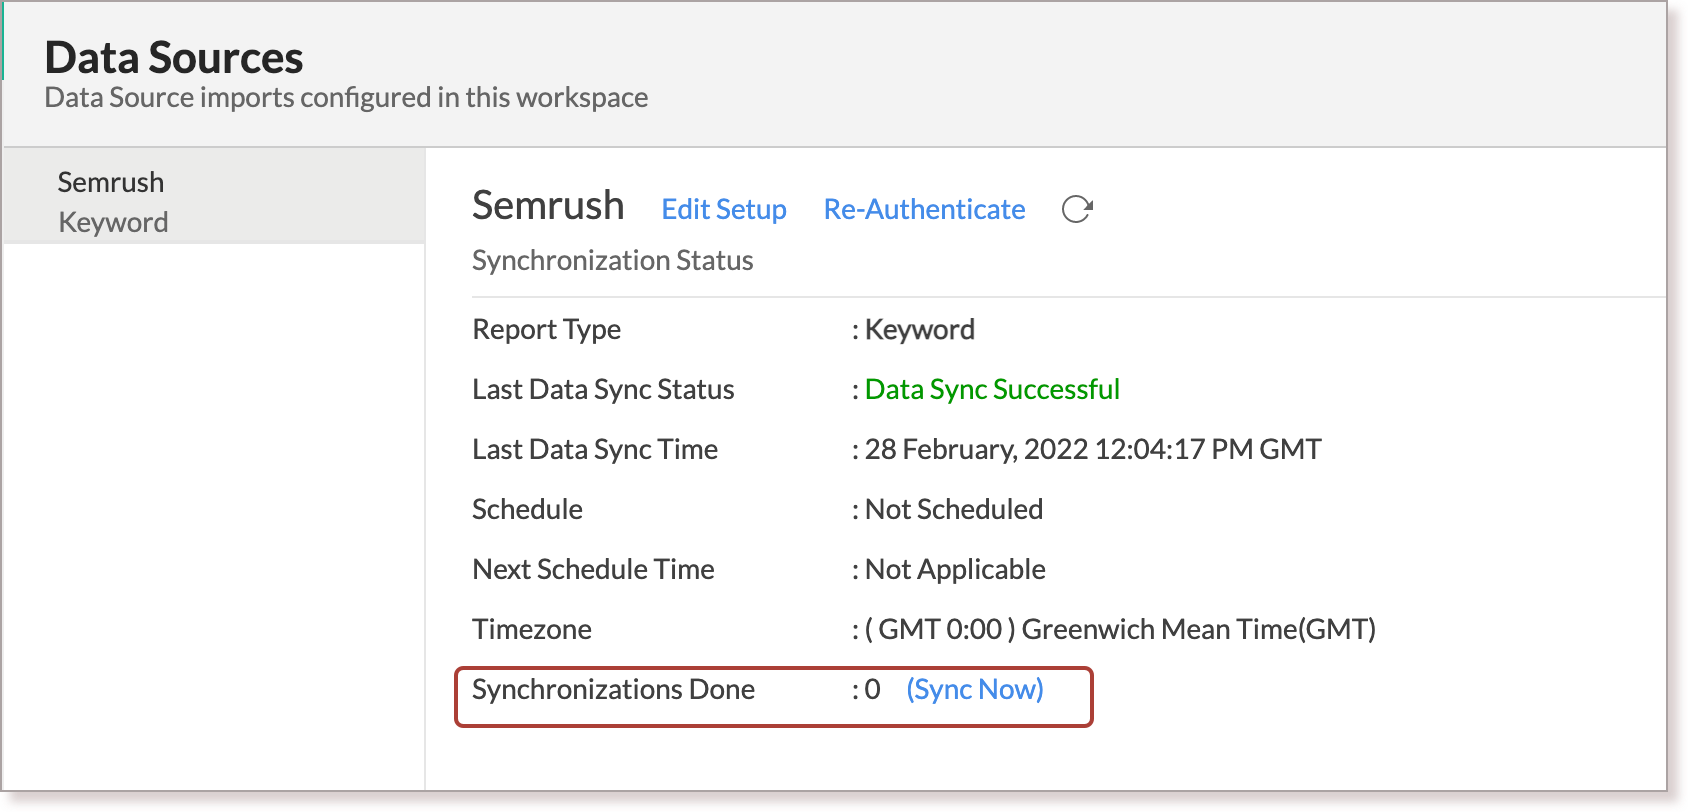This screenshot has height=812, width=1688.
Task: Click the Report Type label
Action: (546, 329)
